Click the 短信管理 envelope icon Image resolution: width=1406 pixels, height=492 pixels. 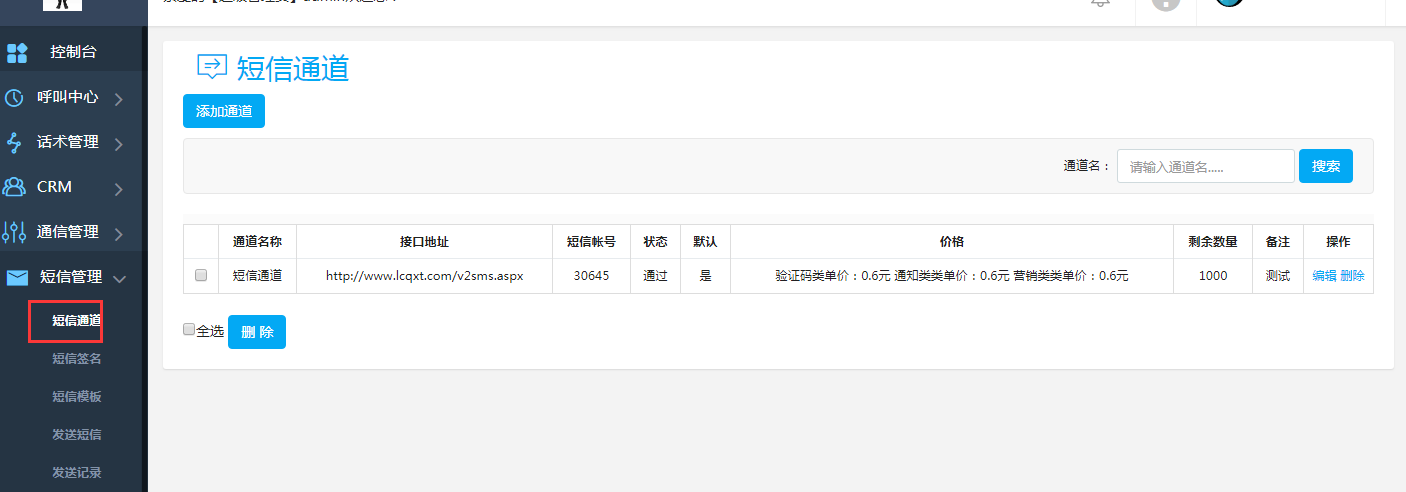pos(17,278)
